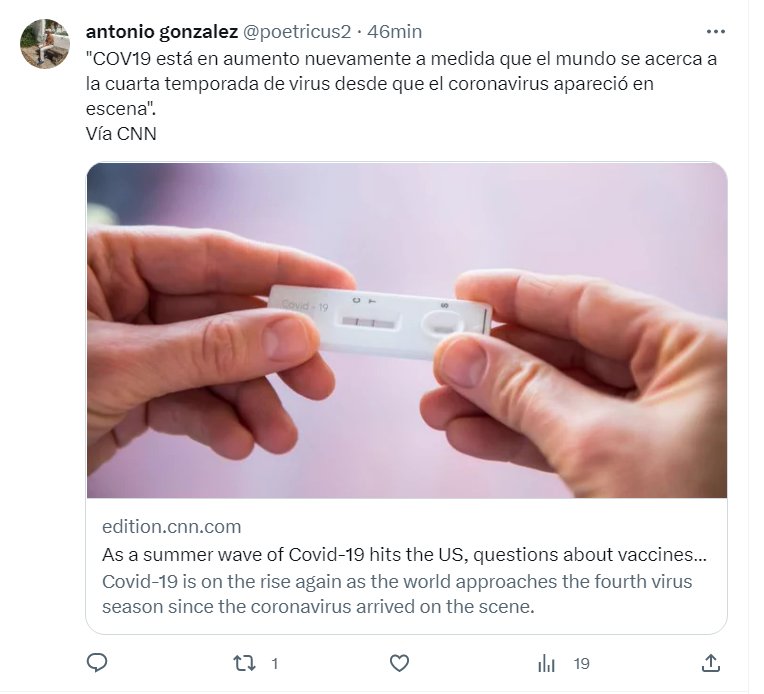Click the view count number 19
This screenshot has height=694, width=764.
pos(581,664)
